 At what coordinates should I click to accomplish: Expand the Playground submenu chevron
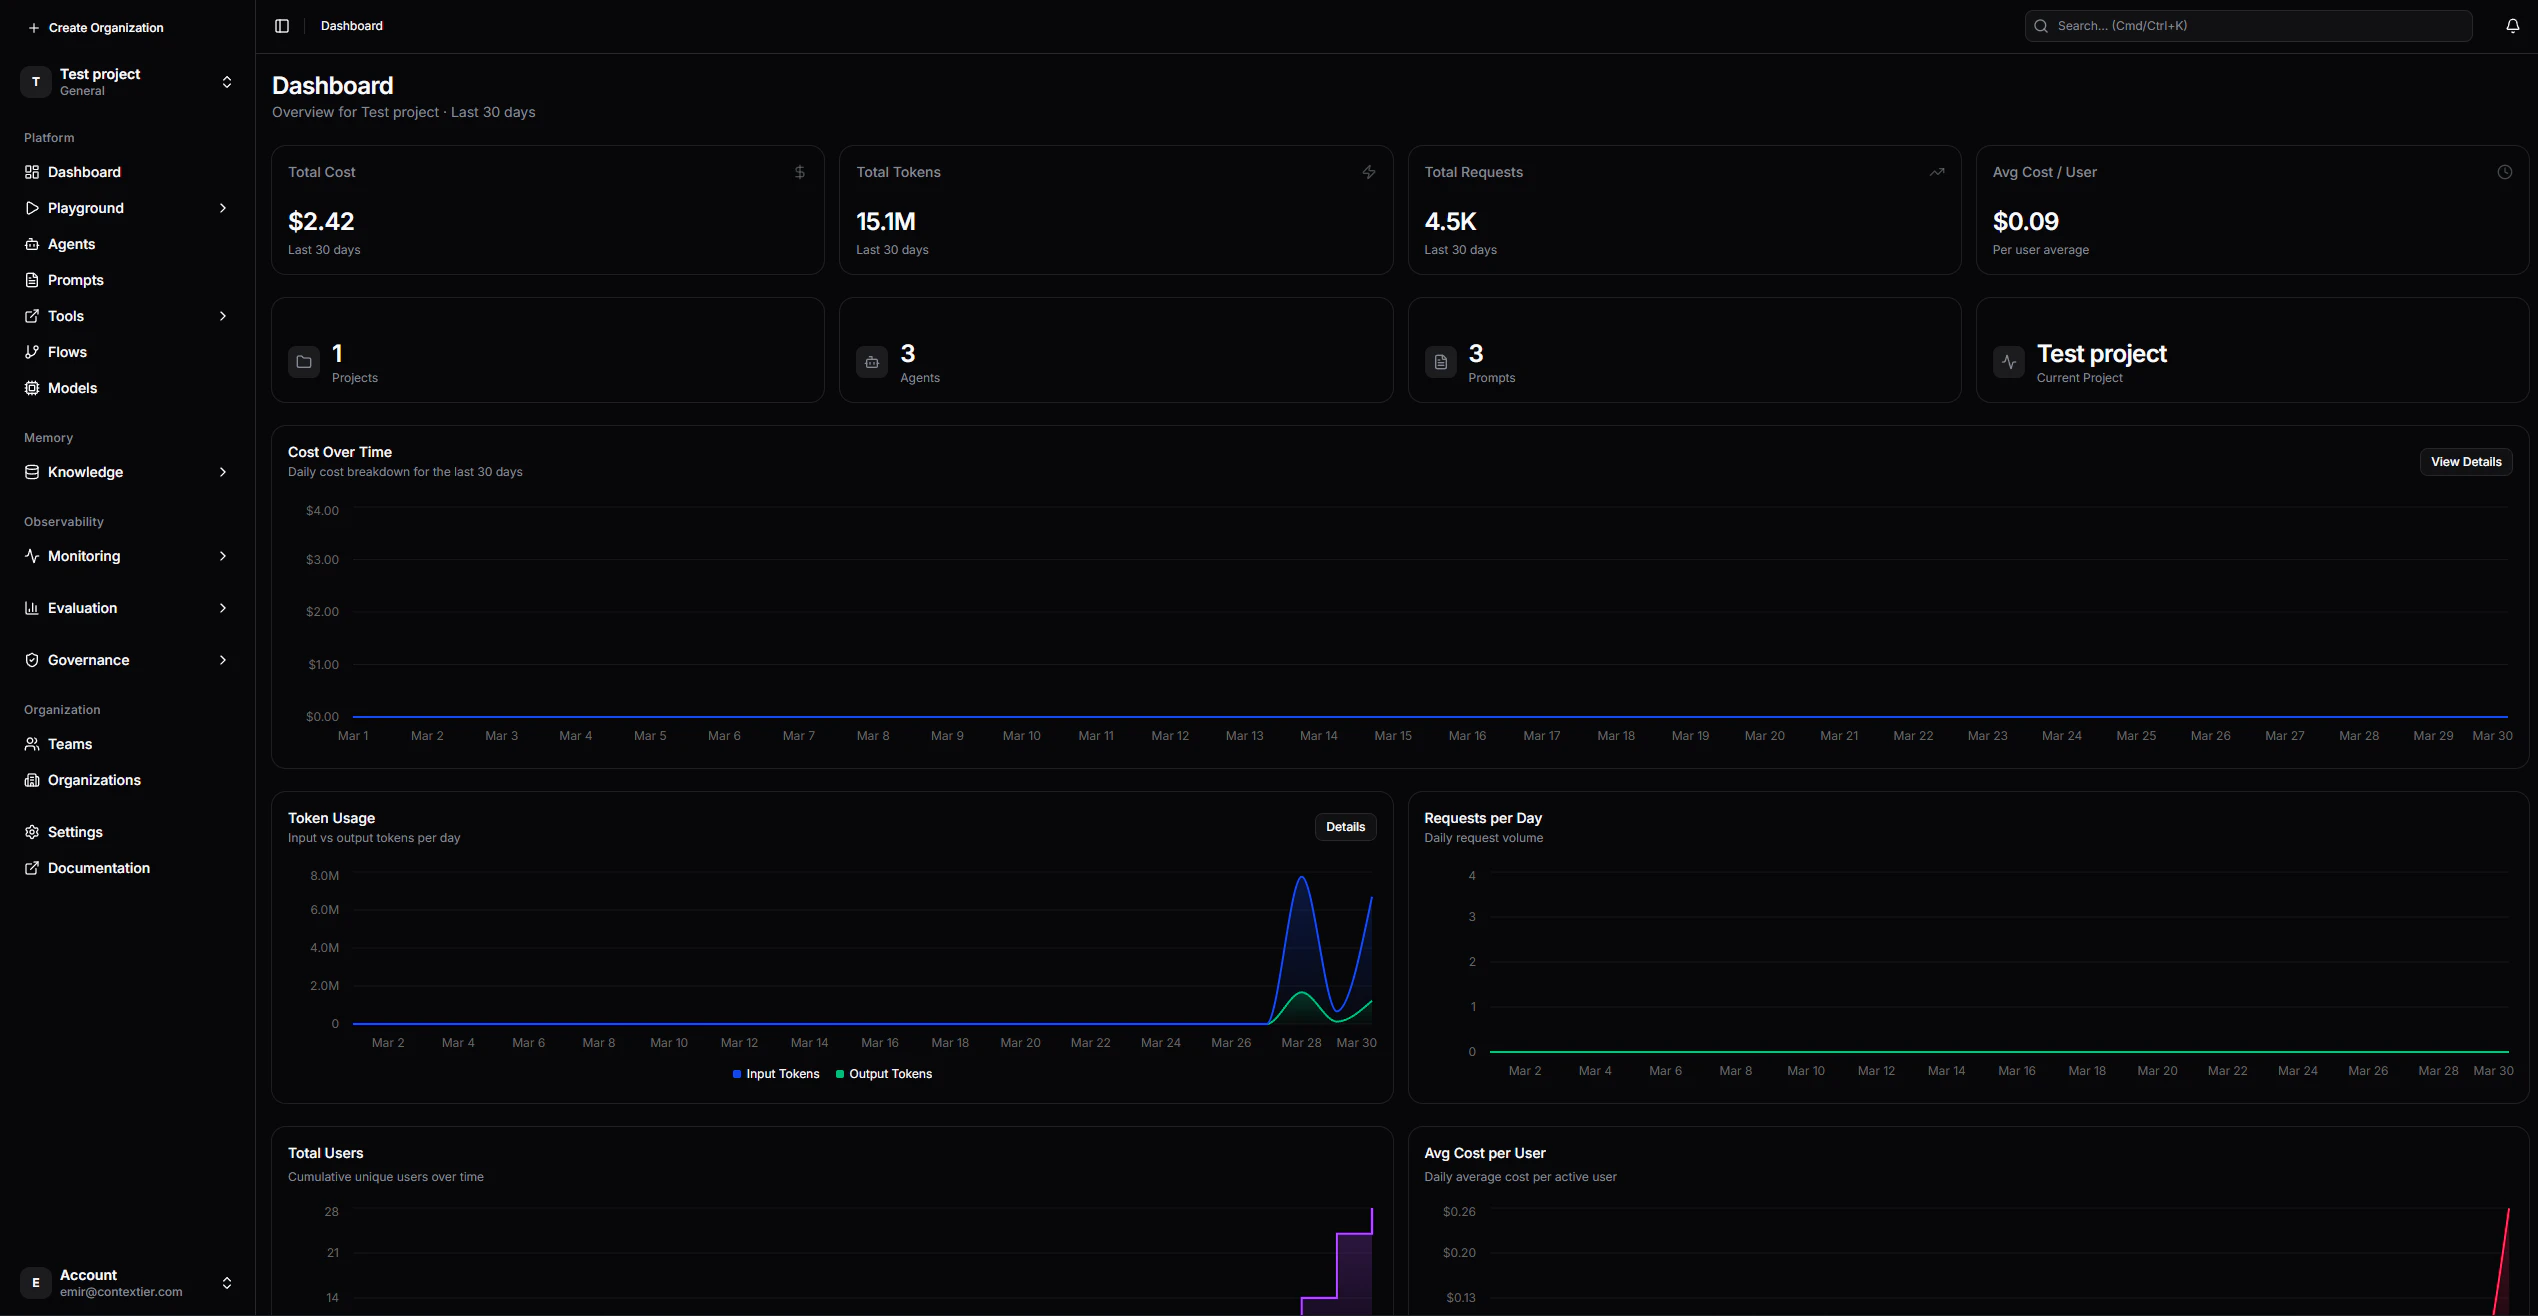point(223,208)
